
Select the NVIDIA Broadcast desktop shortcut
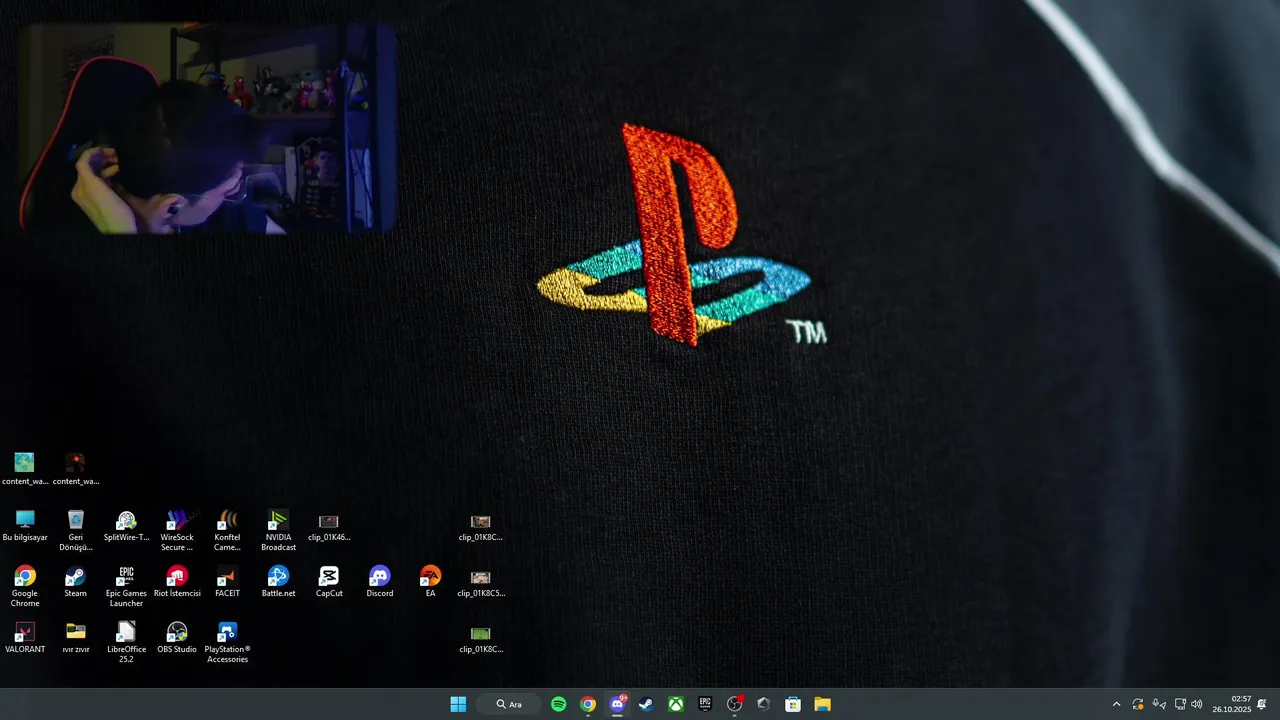(278, 530)
